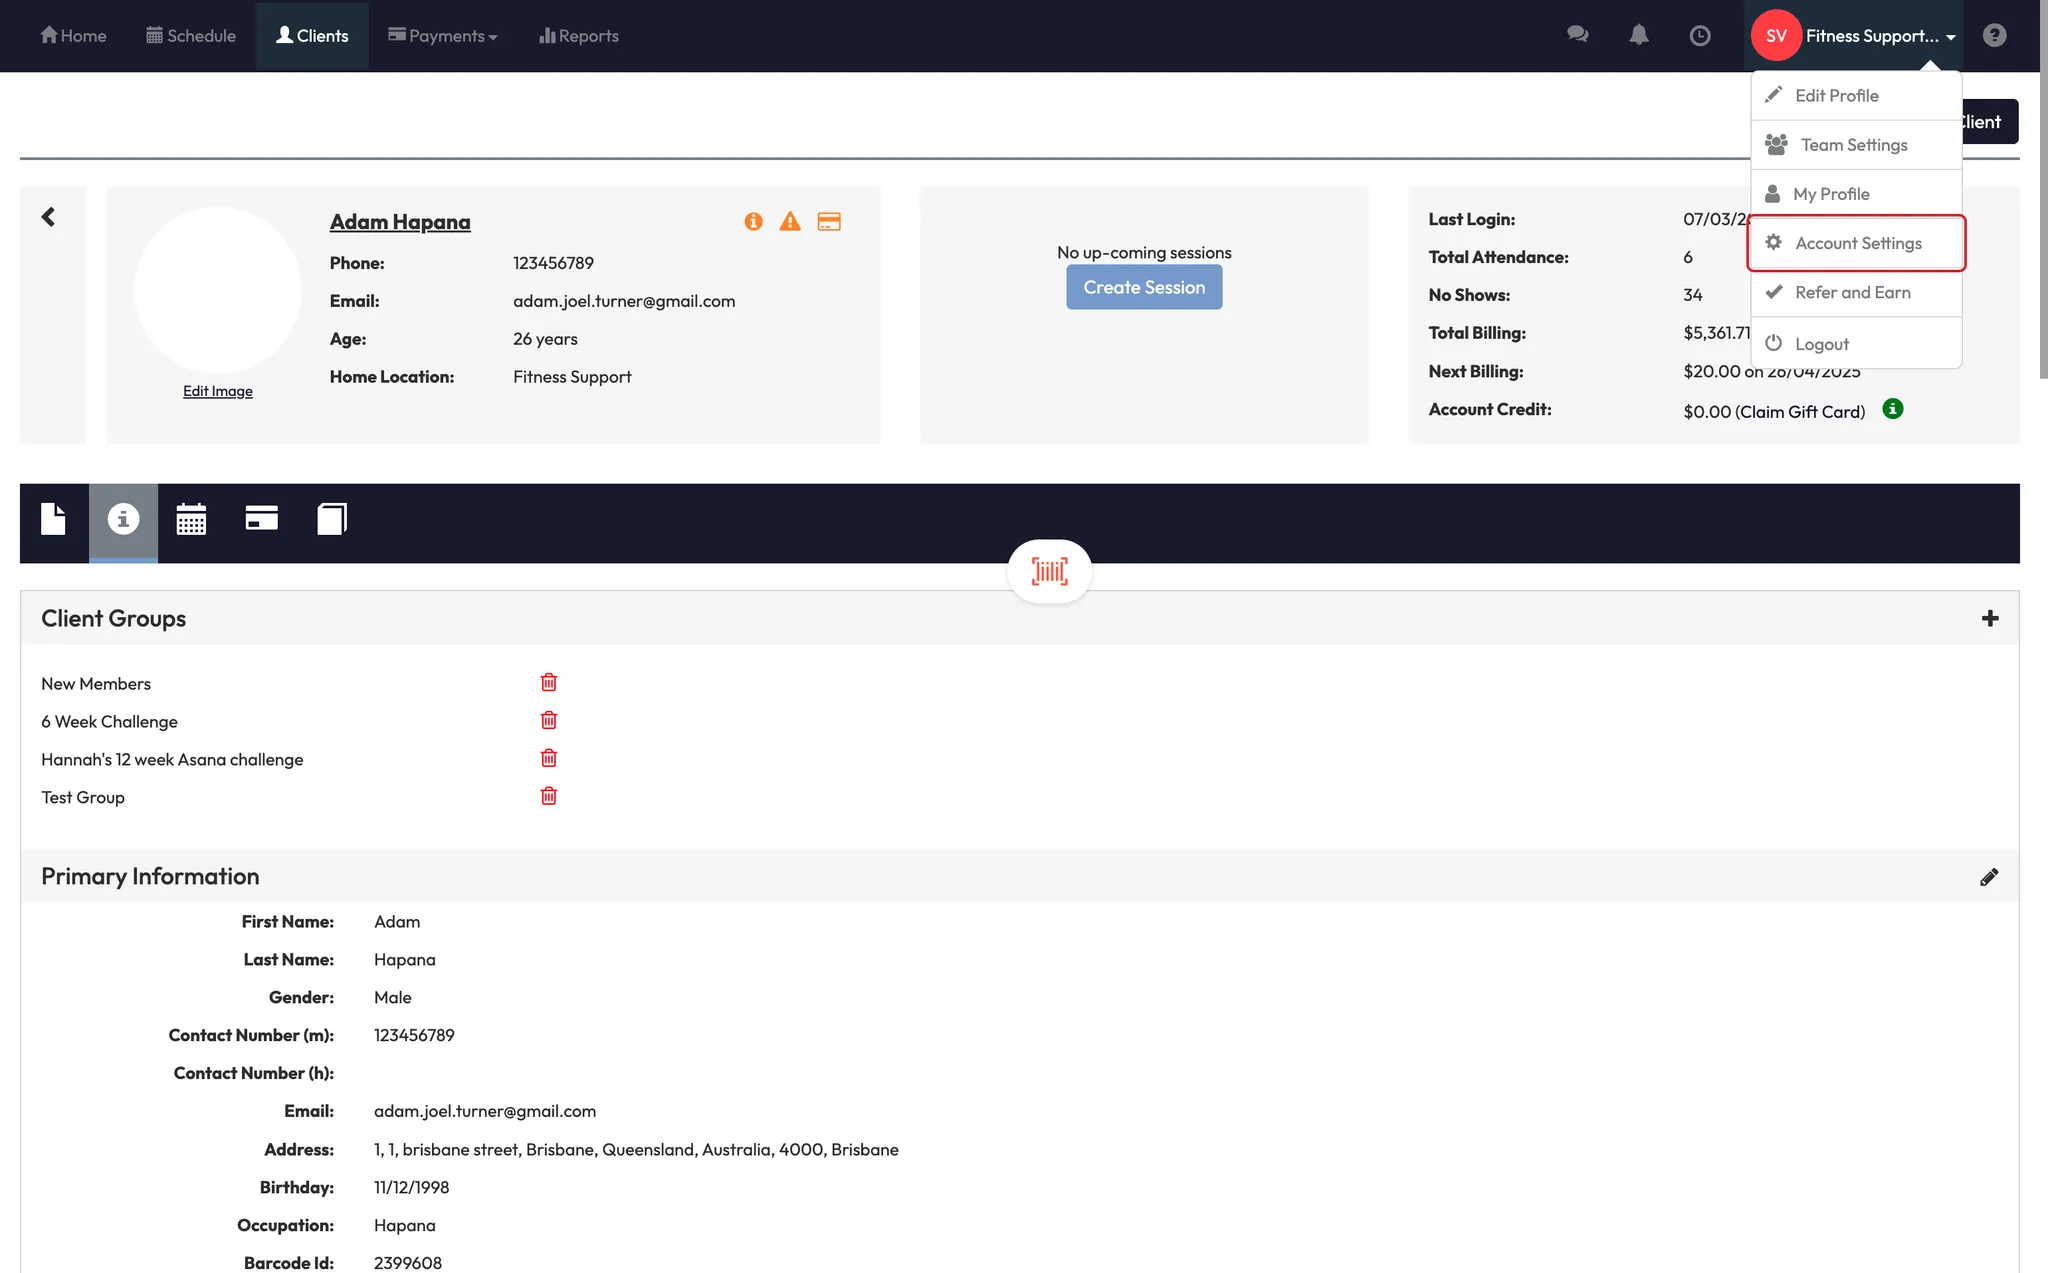Edit Primary Information with pencil icon
This screenshot has width=2048, height=1273.
(x=1989, y=877)
